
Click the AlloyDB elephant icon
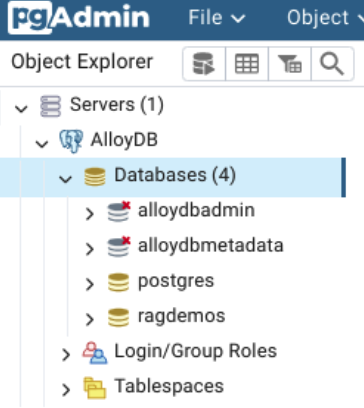tap(71, 141)
